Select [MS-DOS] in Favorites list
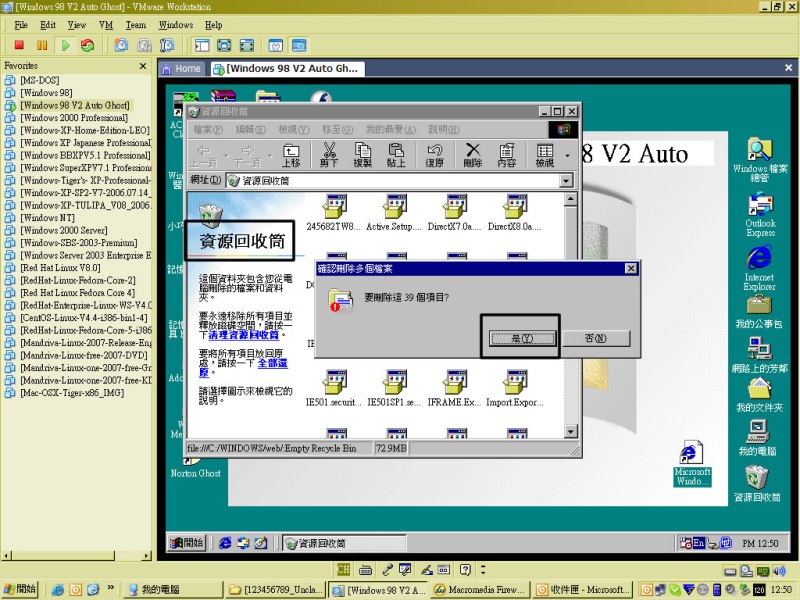The image size is (800, 600). pyautogui.click(x=39, y=80)
